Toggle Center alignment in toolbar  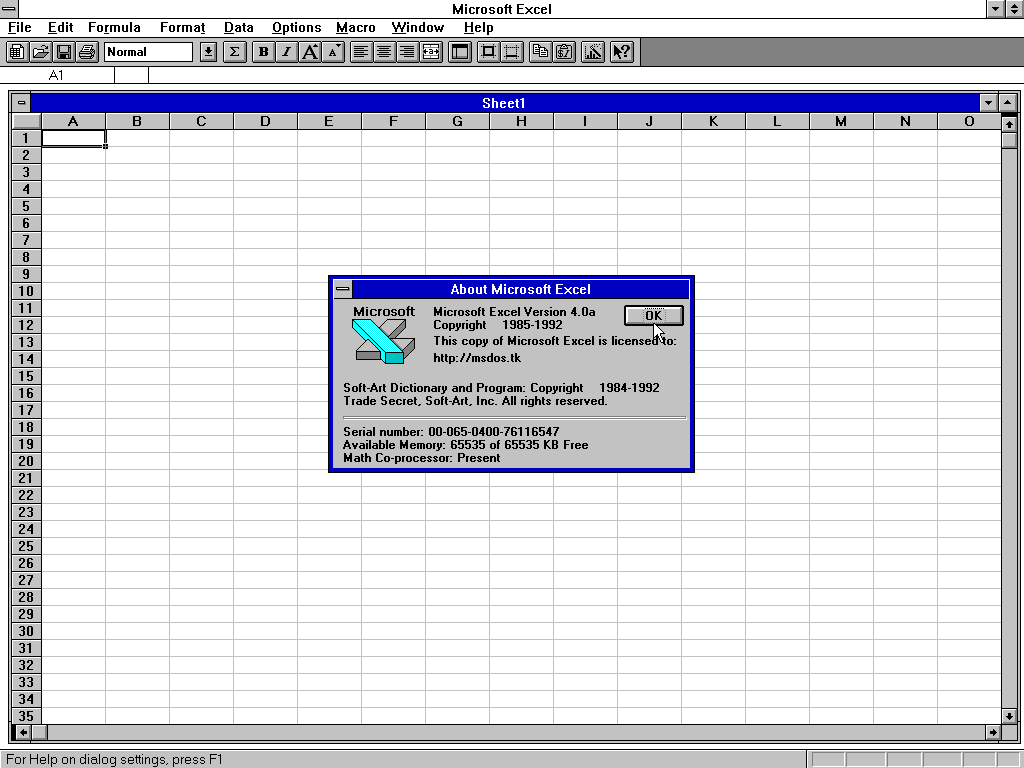[x=384, y=52]
